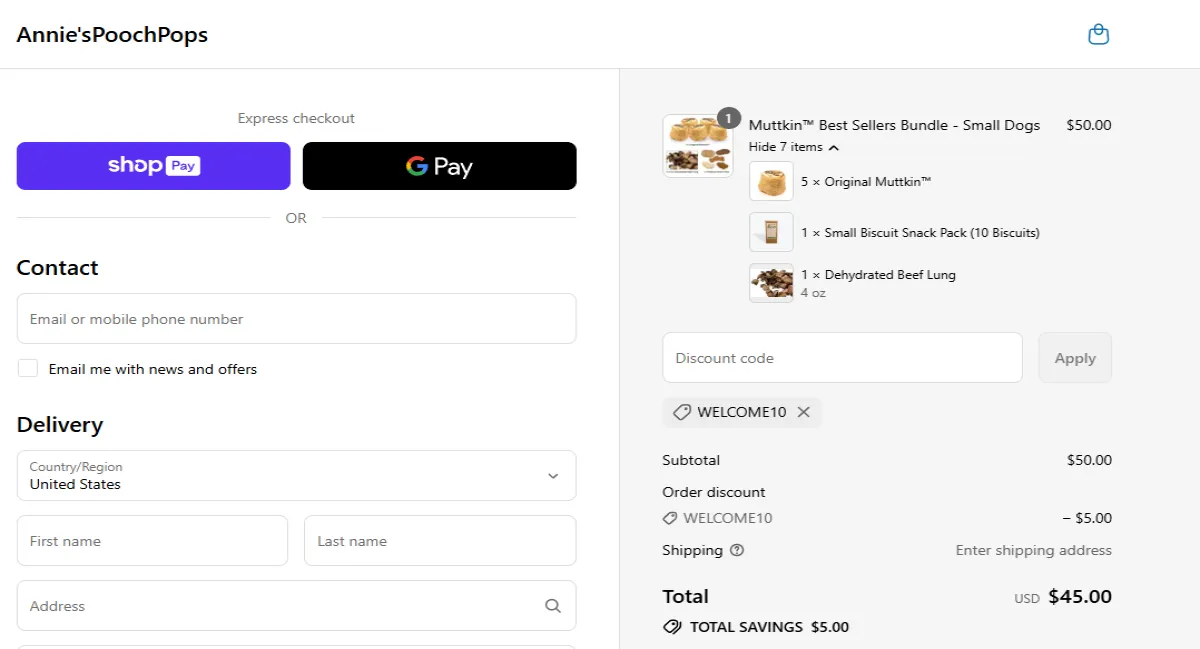Click into the Discount code field
The image size is (1200, 649).
point(842,358)
